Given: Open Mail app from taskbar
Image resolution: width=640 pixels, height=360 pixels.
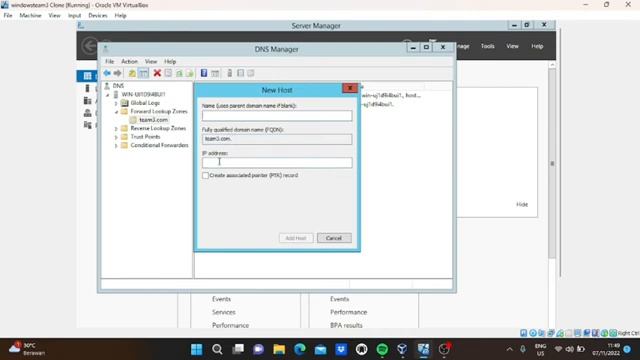Looking at the screenshot, I should click(320, 349).
